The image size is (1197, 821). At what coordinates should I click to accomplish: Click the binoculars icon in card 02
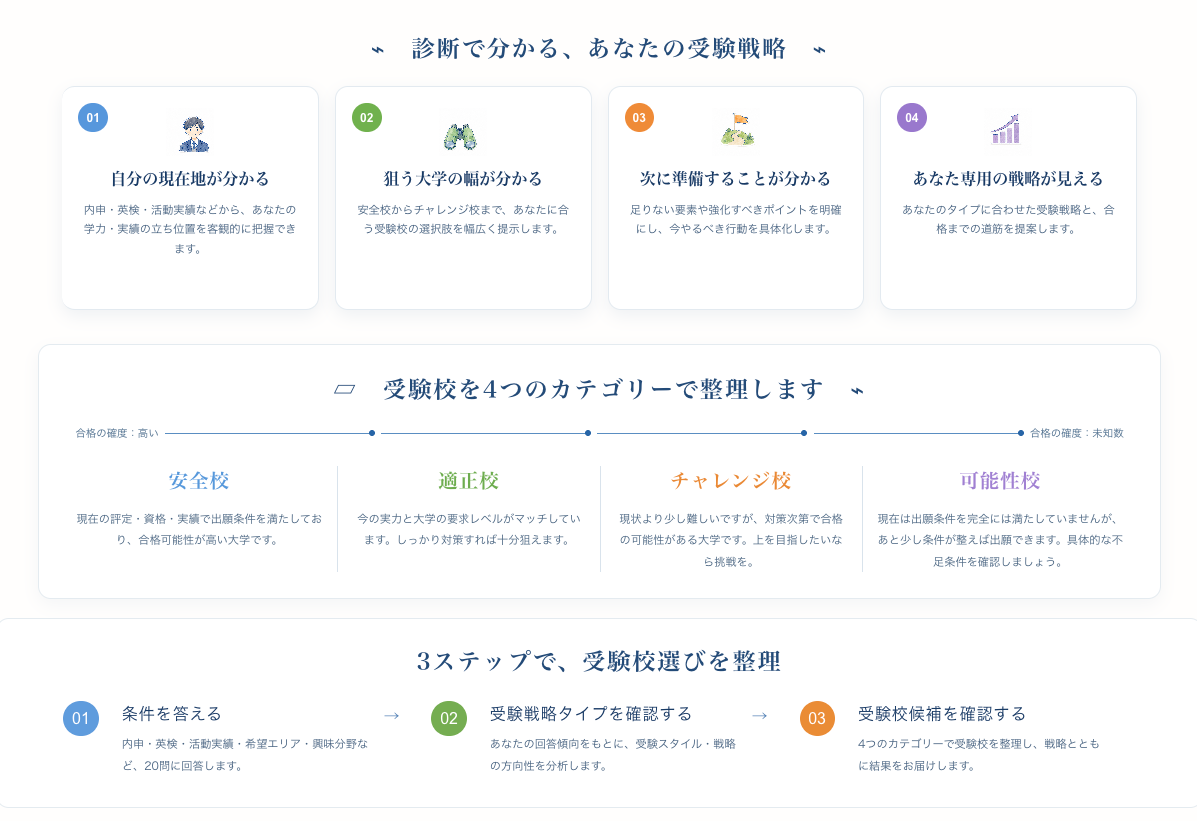(460, 136)
